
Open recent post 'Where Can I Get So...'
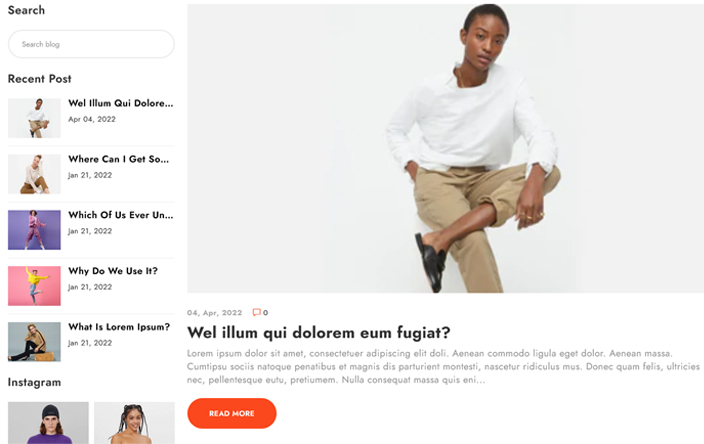[119, 159]
